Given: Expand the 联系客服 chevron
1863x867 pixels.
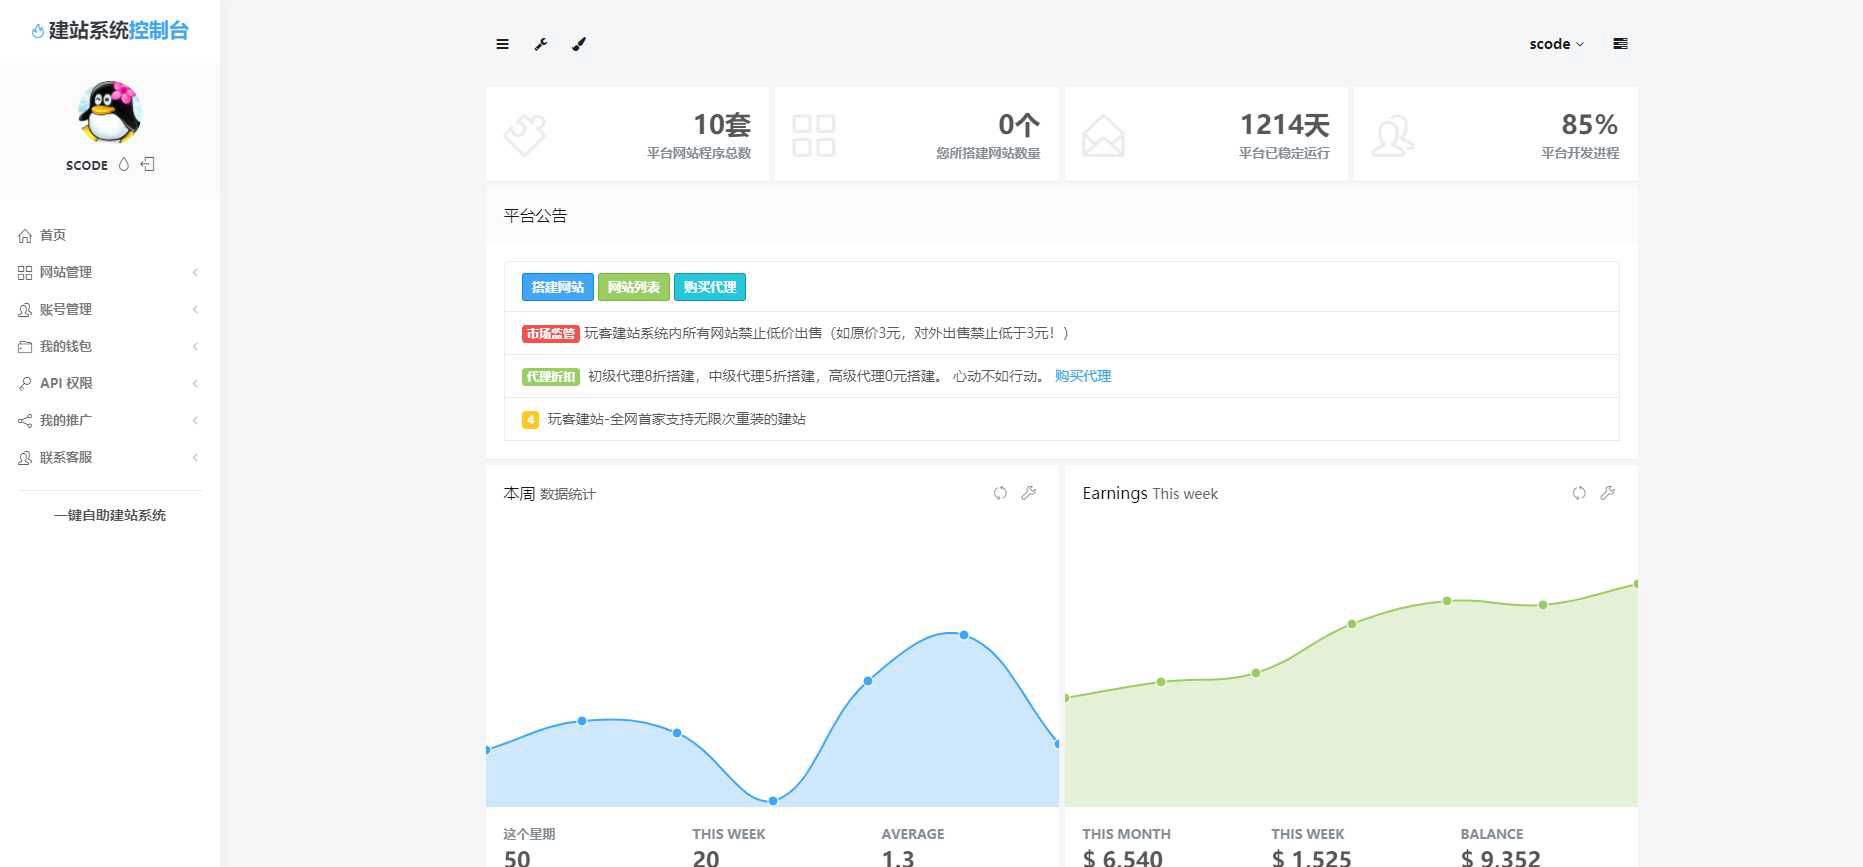Looking at the screenshot, I should point(195,457).
